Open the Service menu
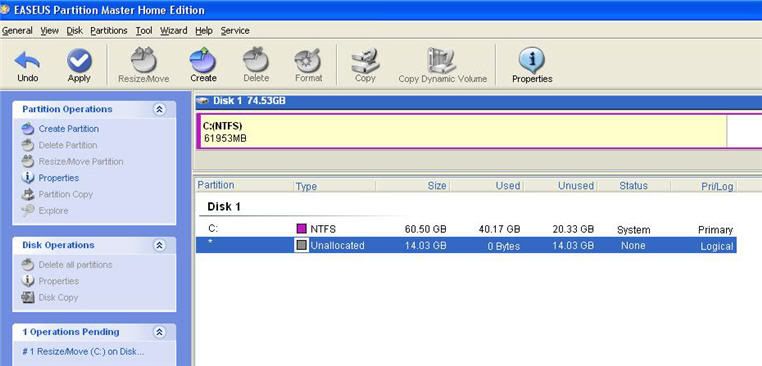 (235, 31)
